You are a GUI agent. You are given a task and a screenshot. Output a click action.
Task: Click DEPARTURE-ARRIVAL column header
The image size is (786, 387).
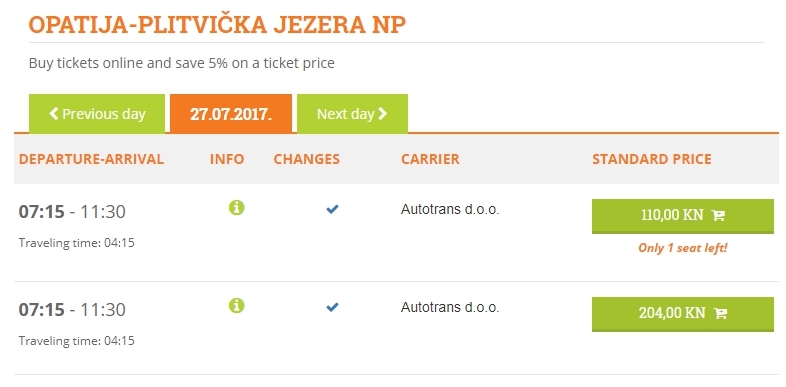click(91, 159)
